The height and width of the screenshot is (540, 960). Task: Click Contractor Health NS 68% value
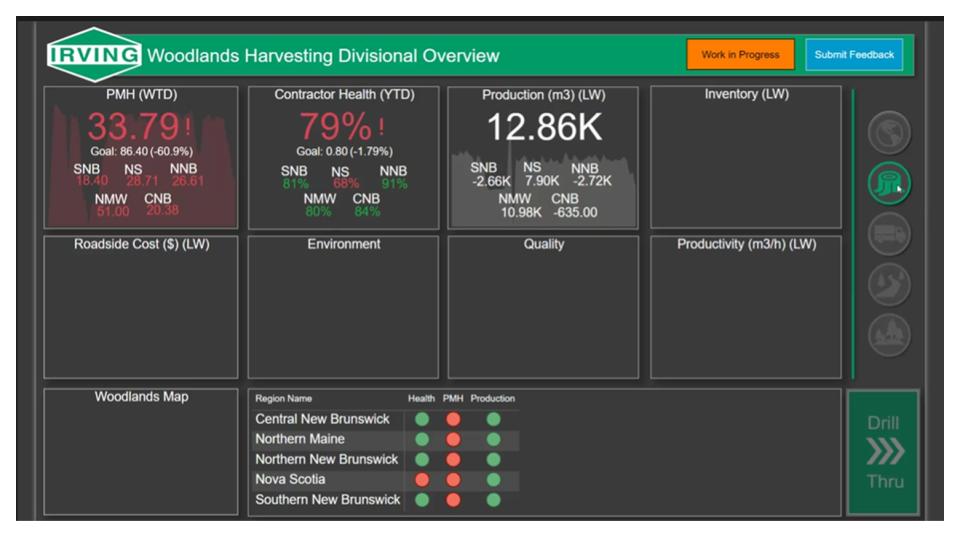pos(345,184)
